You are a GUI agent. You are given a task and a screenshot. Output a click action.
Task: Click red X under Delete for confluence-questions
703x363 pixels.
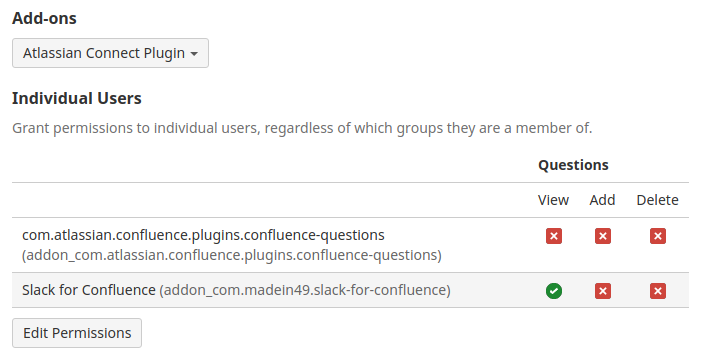[x=658, y=236]
